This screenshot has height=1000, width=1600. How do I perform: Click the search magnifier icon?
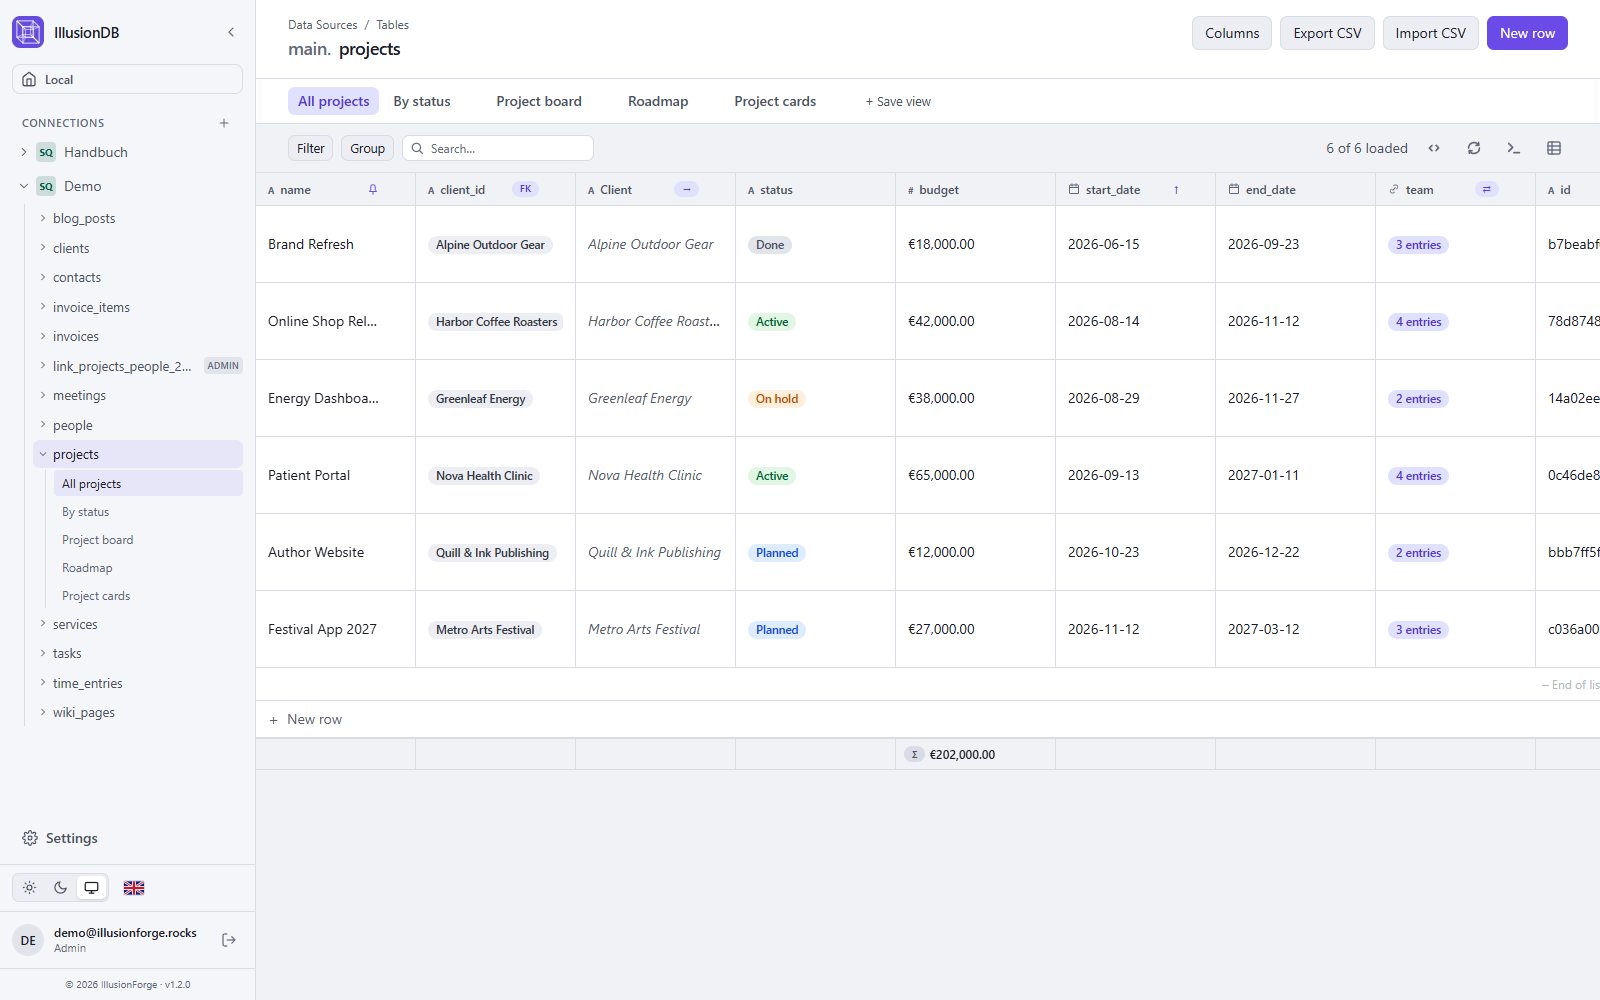[417, 148]
